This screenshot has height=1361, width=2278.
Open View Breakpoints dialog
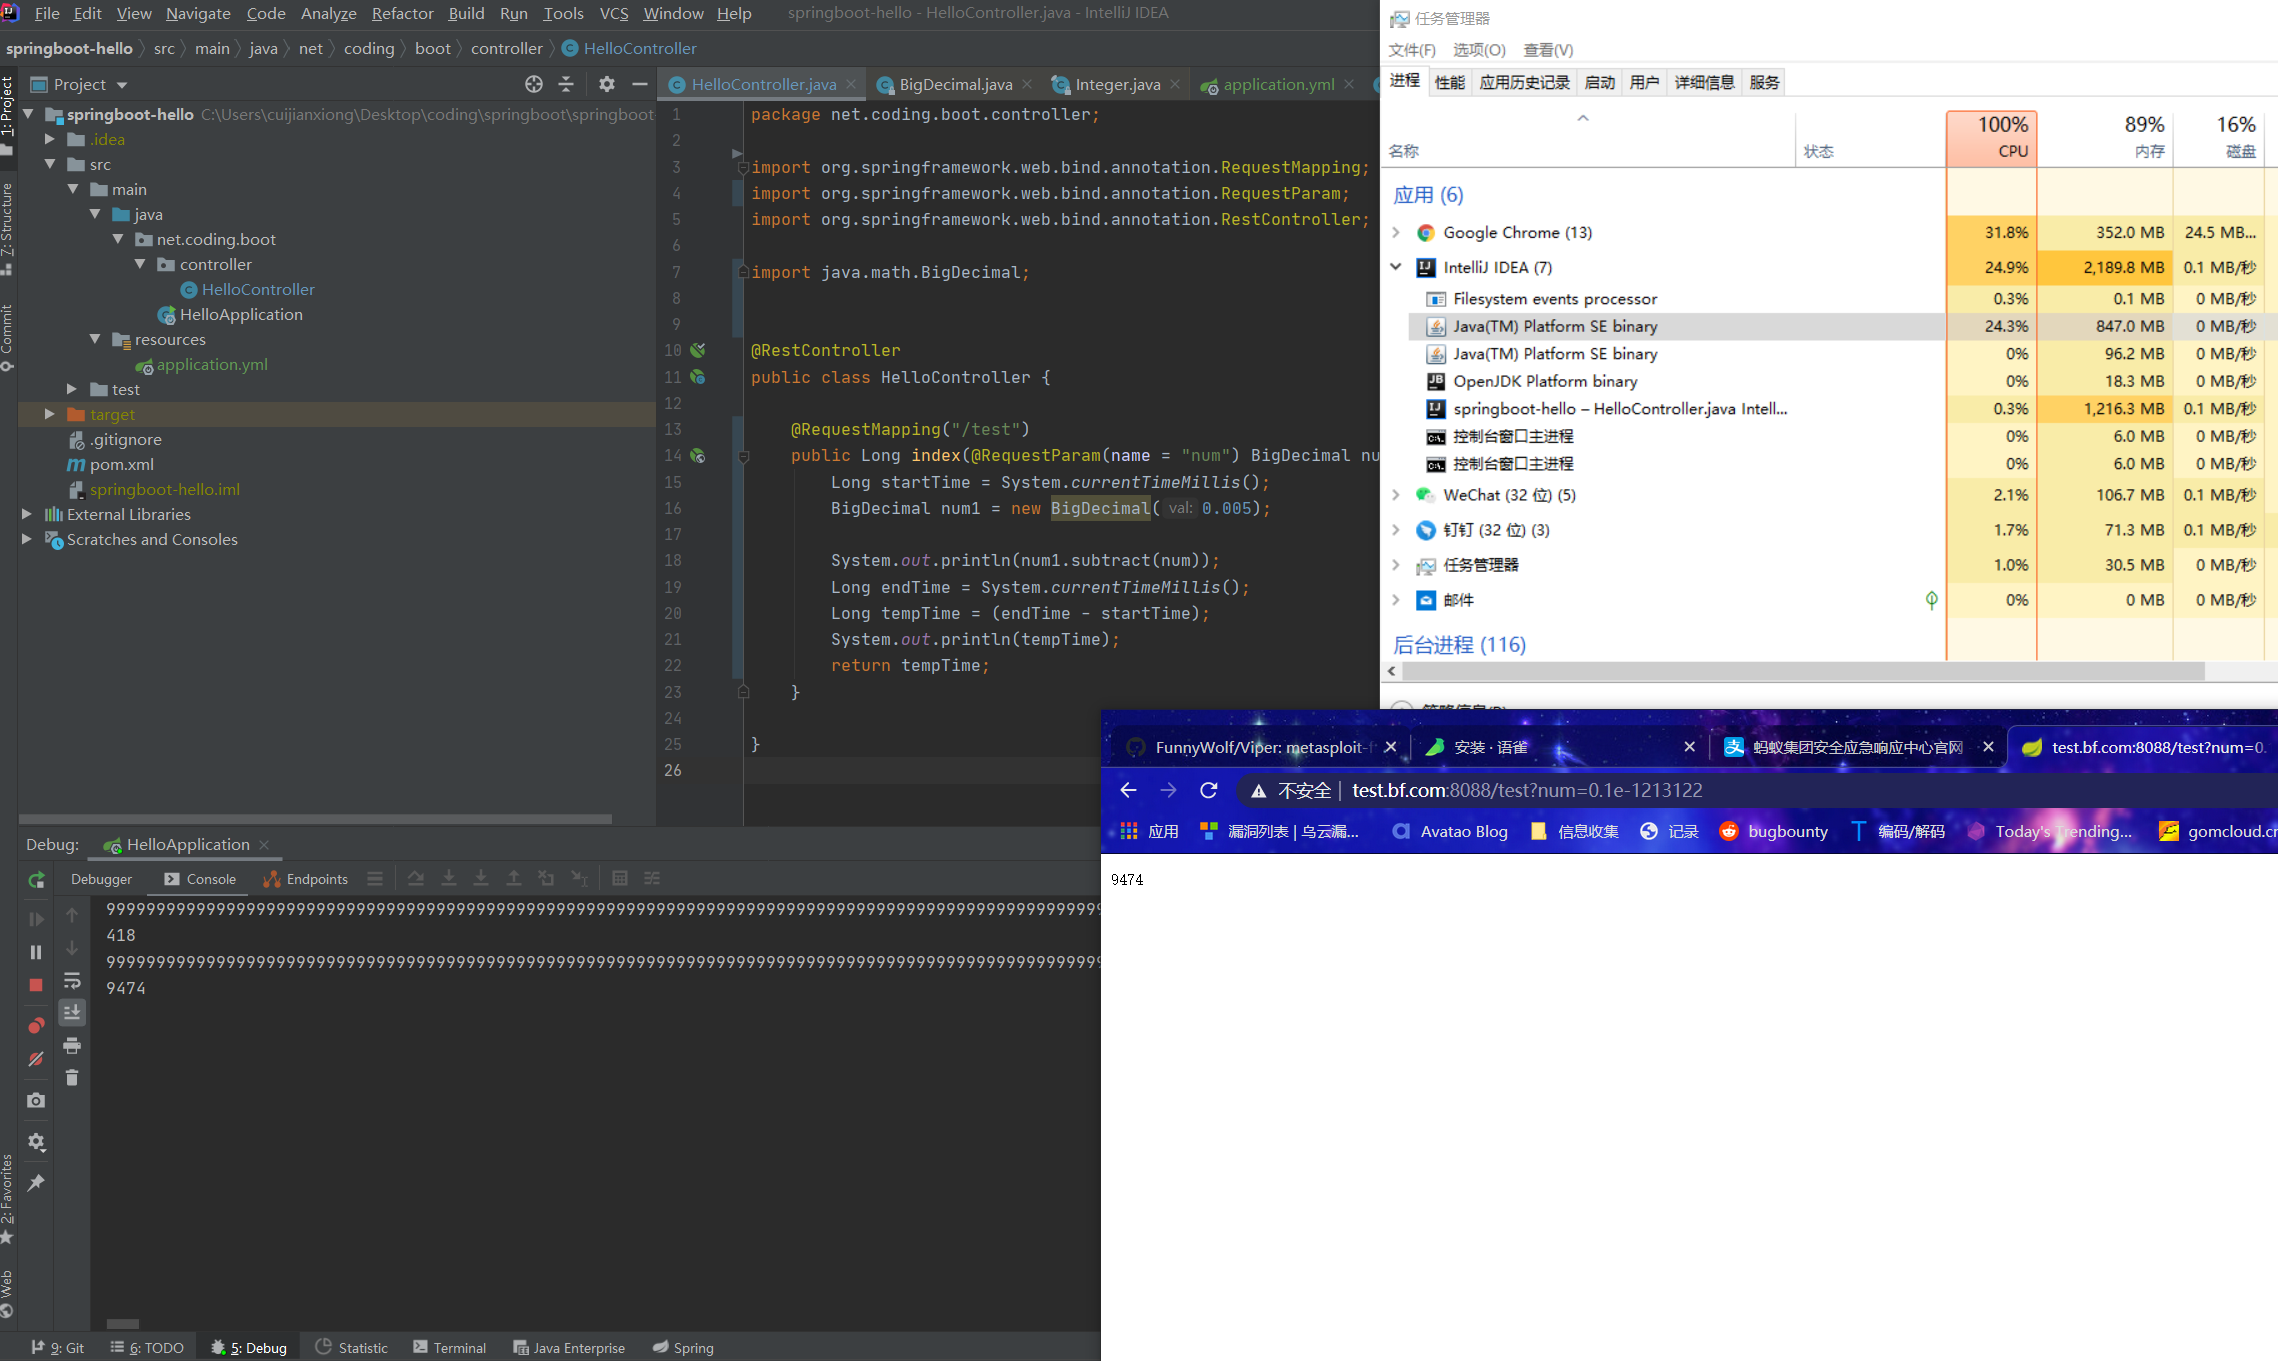click(x=36, y=1026)
